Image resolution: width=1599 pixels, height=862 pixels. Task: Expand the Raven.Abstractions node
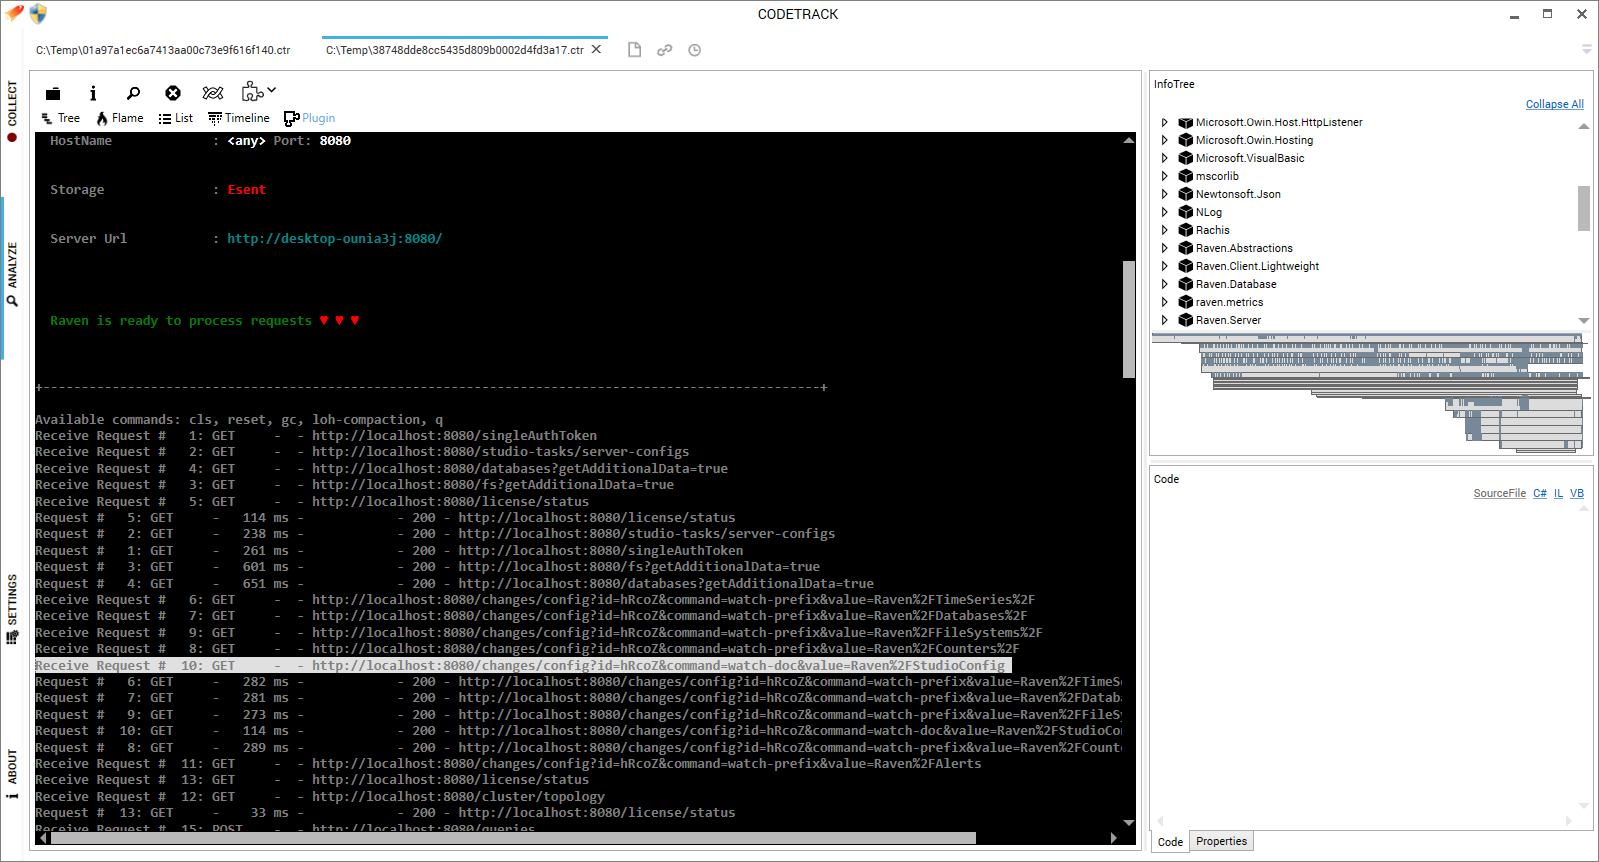pyautogui.click(x=1164, y=248)
